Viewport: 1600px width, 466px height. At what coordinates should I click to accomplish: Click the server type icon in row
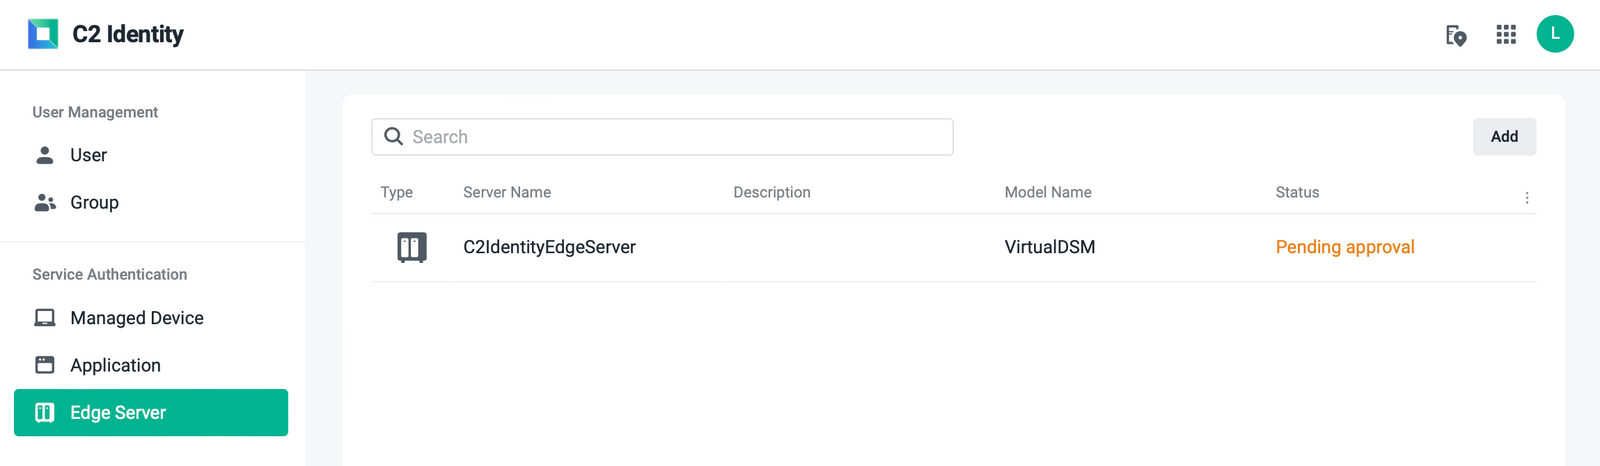(412, 247)
